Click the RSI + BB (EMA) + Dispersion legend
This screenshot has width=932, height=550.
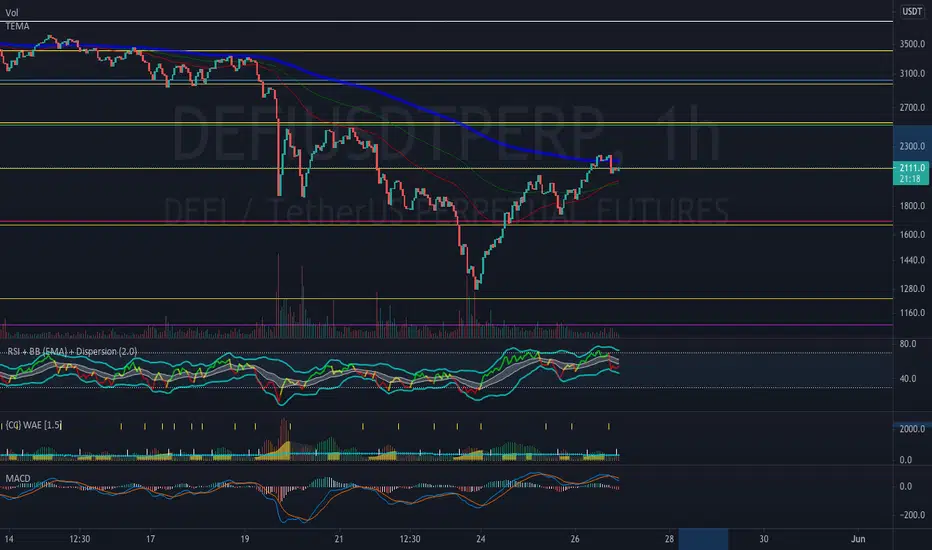(x=72, y=351)
